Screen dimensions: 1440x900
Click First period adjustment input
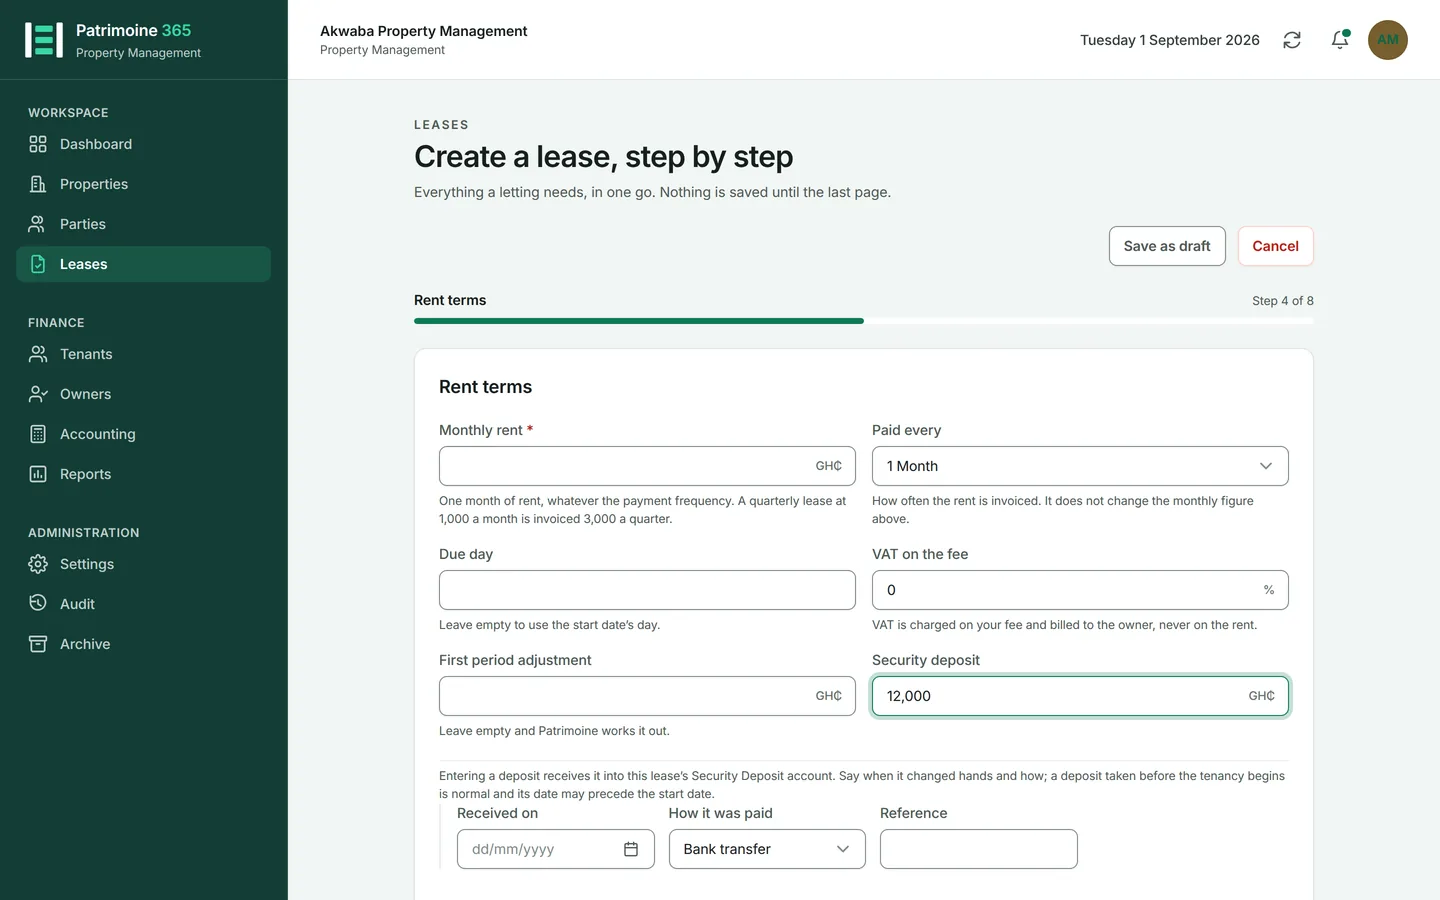click(647, 696)
